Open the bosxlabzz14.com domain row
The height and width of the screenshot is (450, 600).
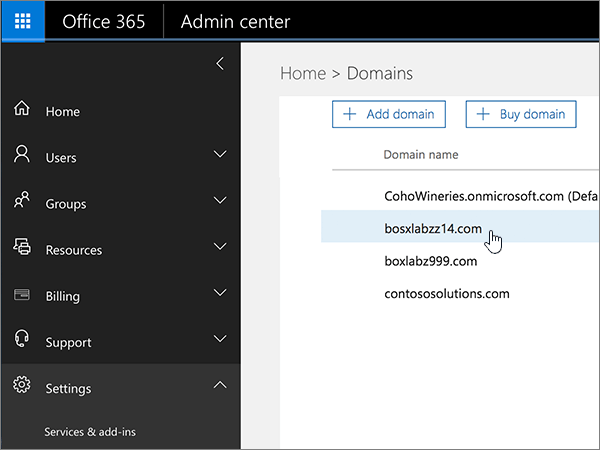433,229
